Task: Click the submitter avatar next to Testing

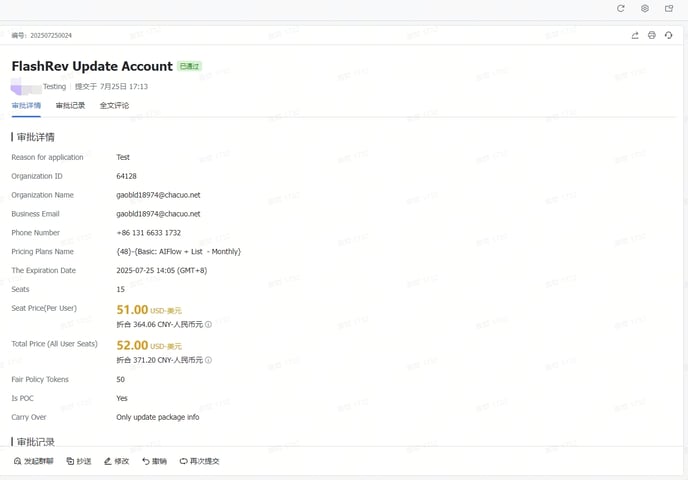Action: pos(26,86)
